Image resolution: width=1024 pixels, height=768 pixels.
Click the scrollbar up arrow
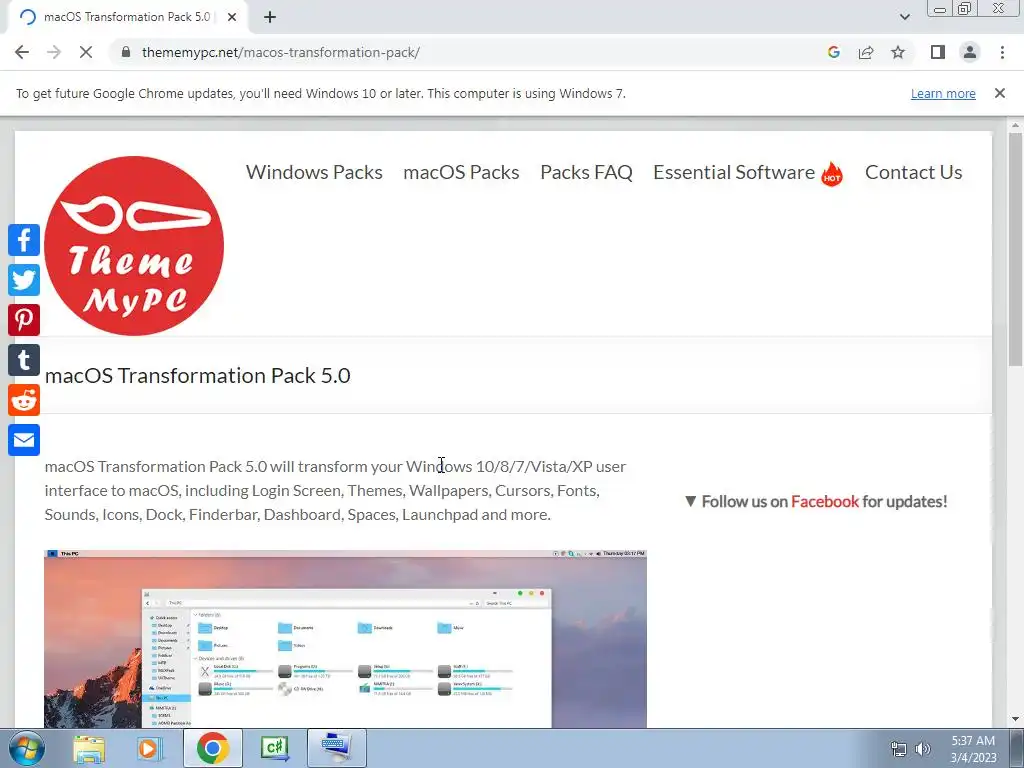coord(1016,125)
